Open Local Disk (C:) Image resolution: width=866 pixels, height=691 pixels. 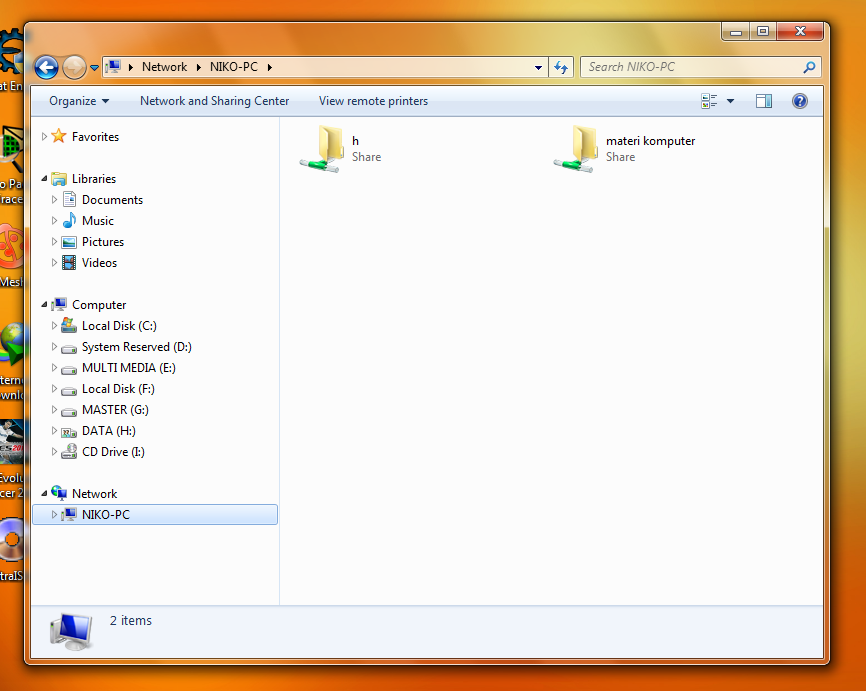coord(119,326)
